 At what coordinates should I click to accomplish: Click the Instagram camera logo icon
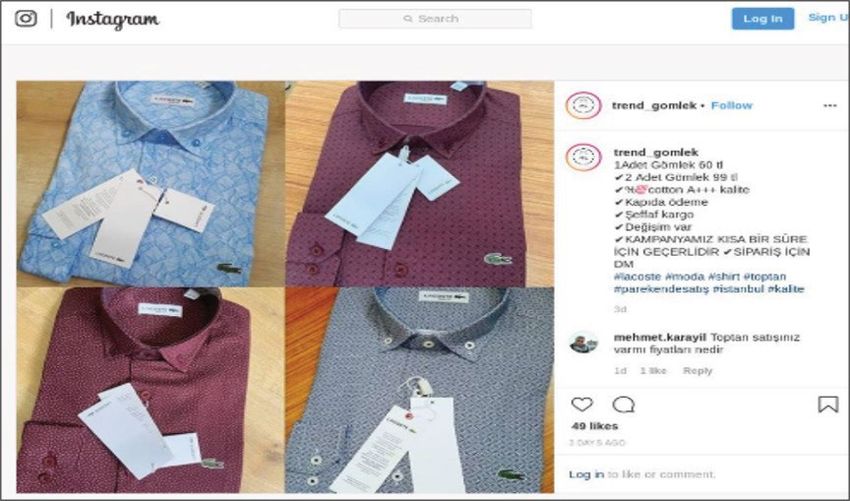[x=25, y=18]
